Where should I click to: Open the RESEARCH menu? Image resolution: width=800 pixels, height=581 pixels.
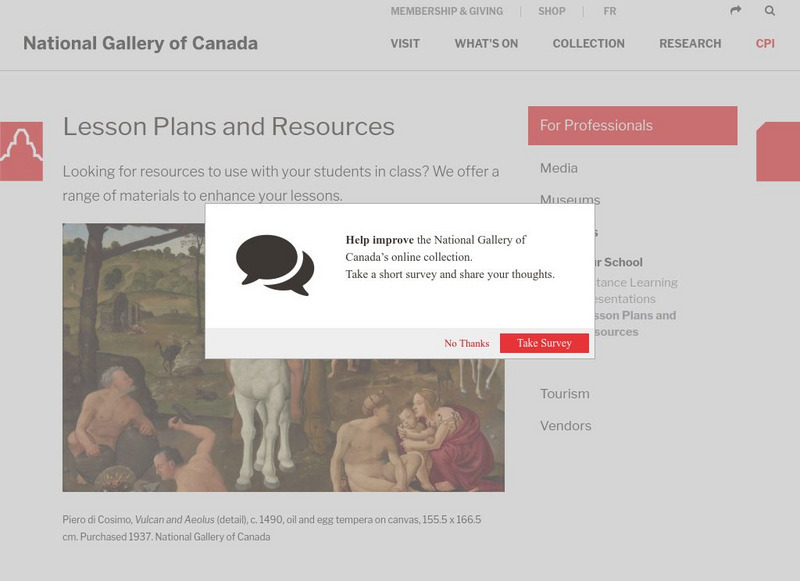690,44
